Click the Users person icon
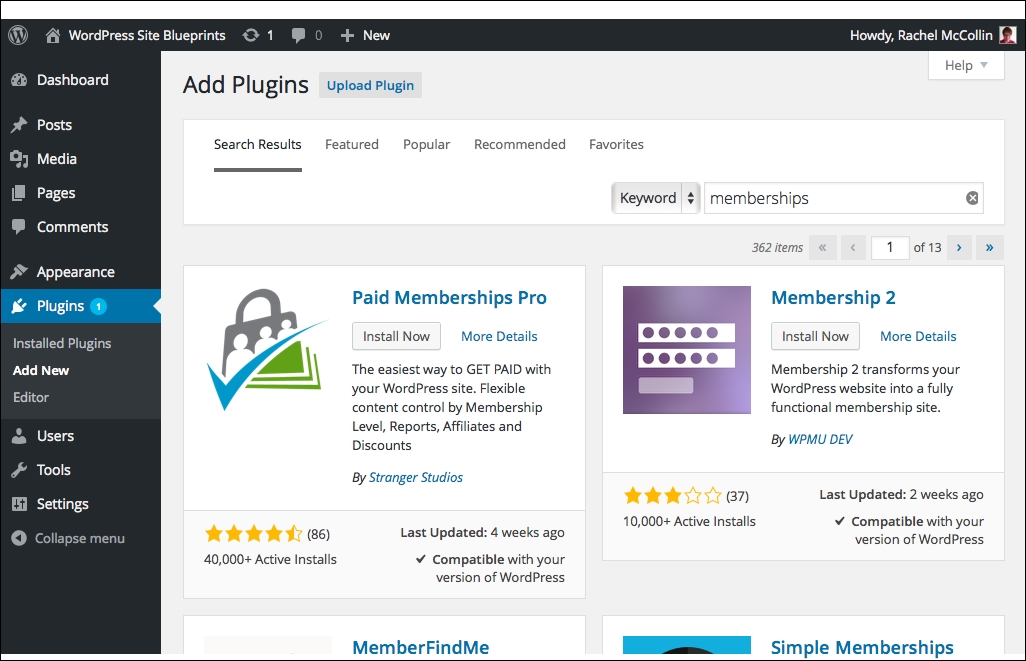Viewport: 1026px width, 661px height. coord(19,436)
